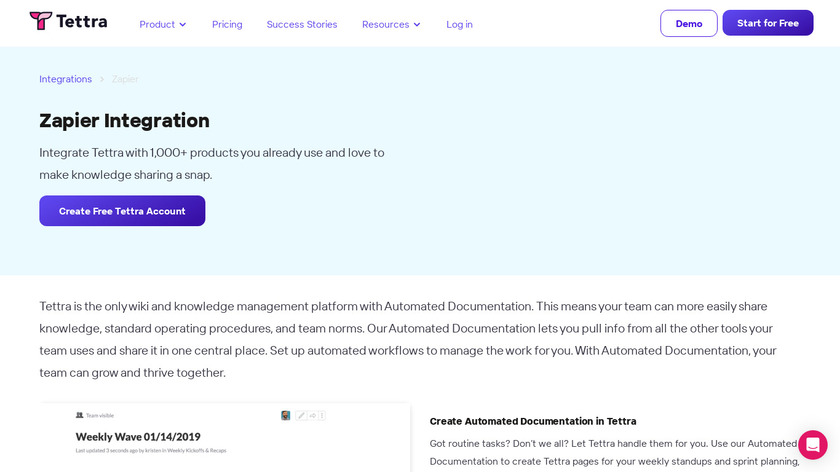Click the 'Integrate Tettra with 1,000+ products' tagline

[212, 163]
